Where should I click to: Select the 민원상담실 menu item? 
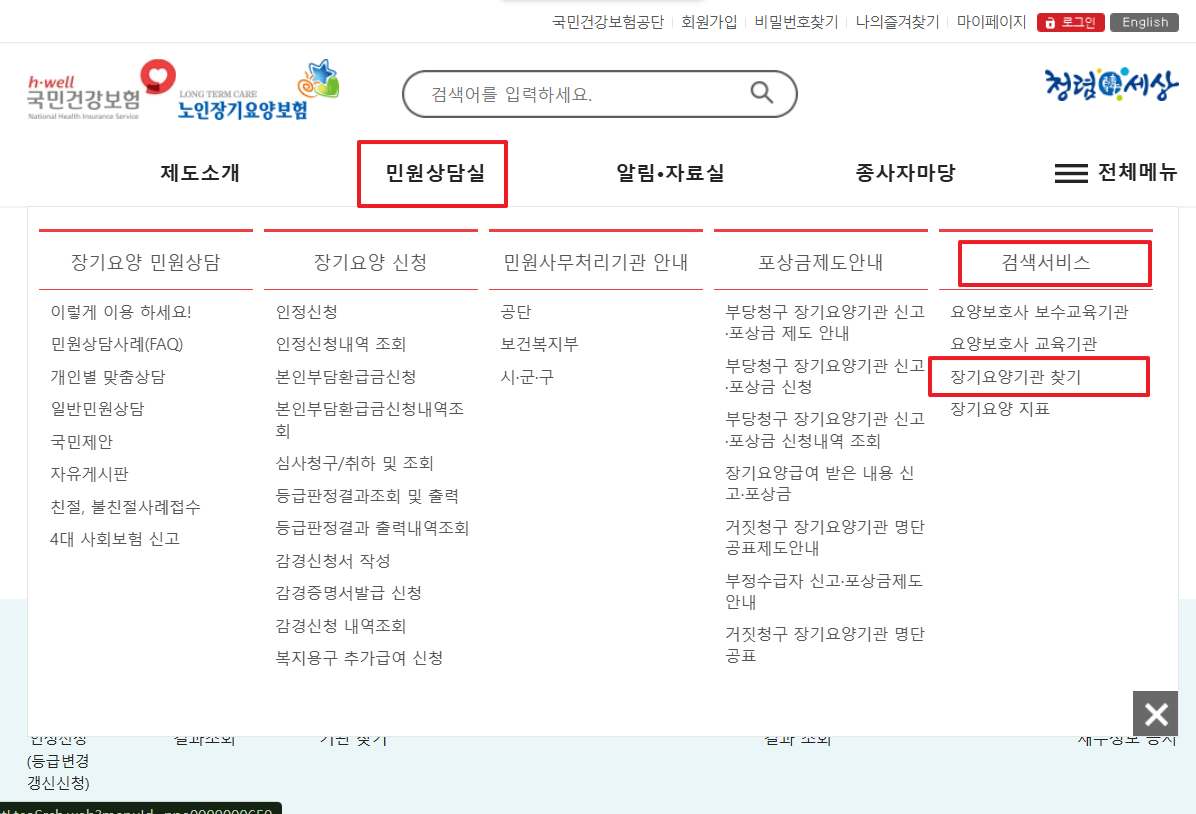(432, 172)
